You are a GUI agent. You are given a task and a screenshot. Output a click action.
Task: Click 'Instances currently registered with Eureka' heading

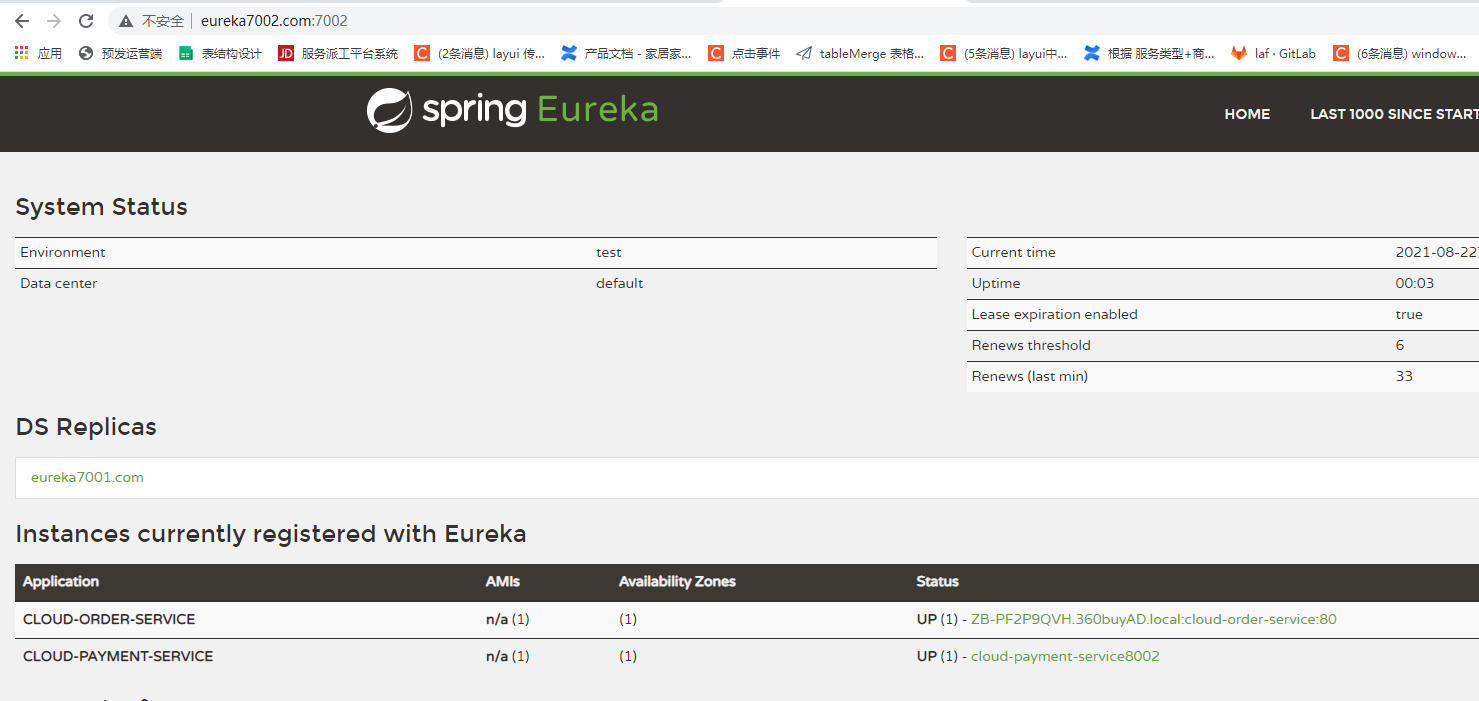(x=271, y=534)
